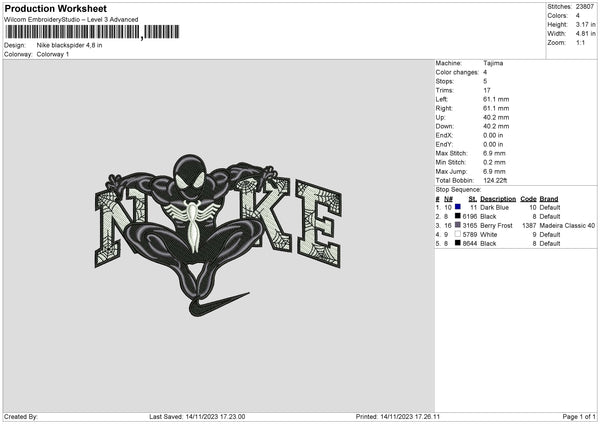
Task: Click the black swatch in row 5
Action: [458, 243]
